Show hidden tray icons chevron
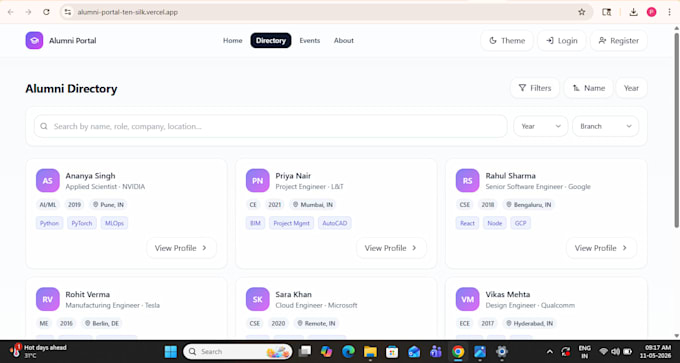Screen dimensions: 680x363 (x=549, y=352)
